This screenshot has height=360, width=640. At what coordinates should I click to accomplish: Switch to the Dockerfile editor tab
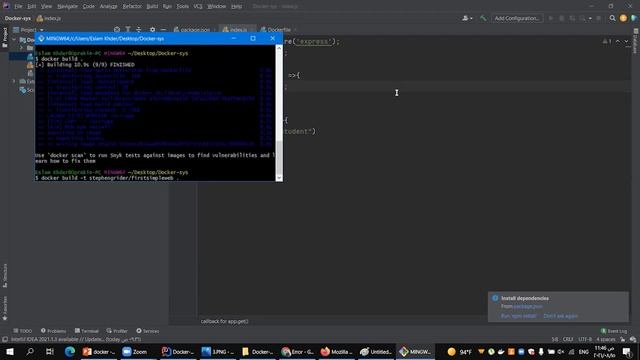click(x=277, y=30)
